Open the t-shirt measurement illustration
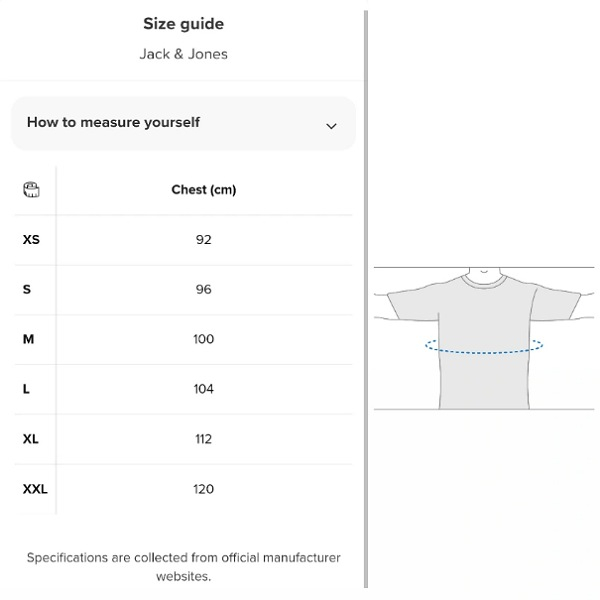Viewport: 600px width, 600px height. [x=484, y=337]
